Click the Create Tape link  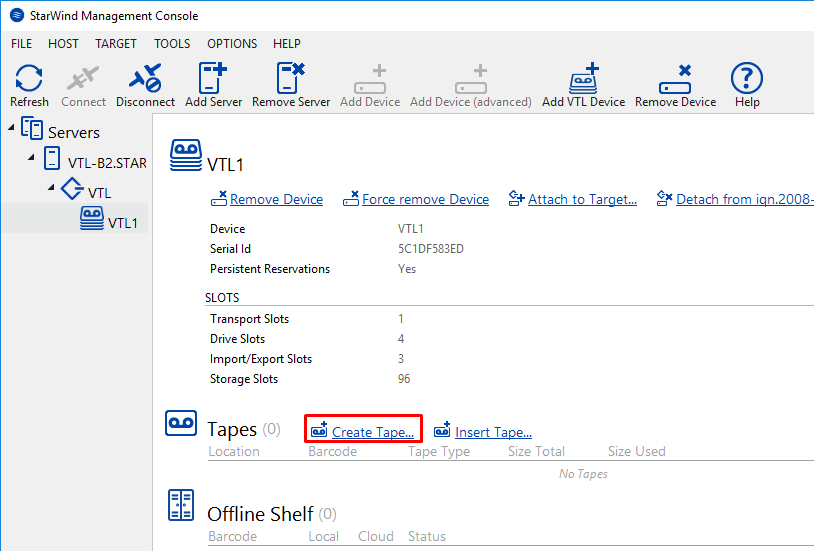372,432
